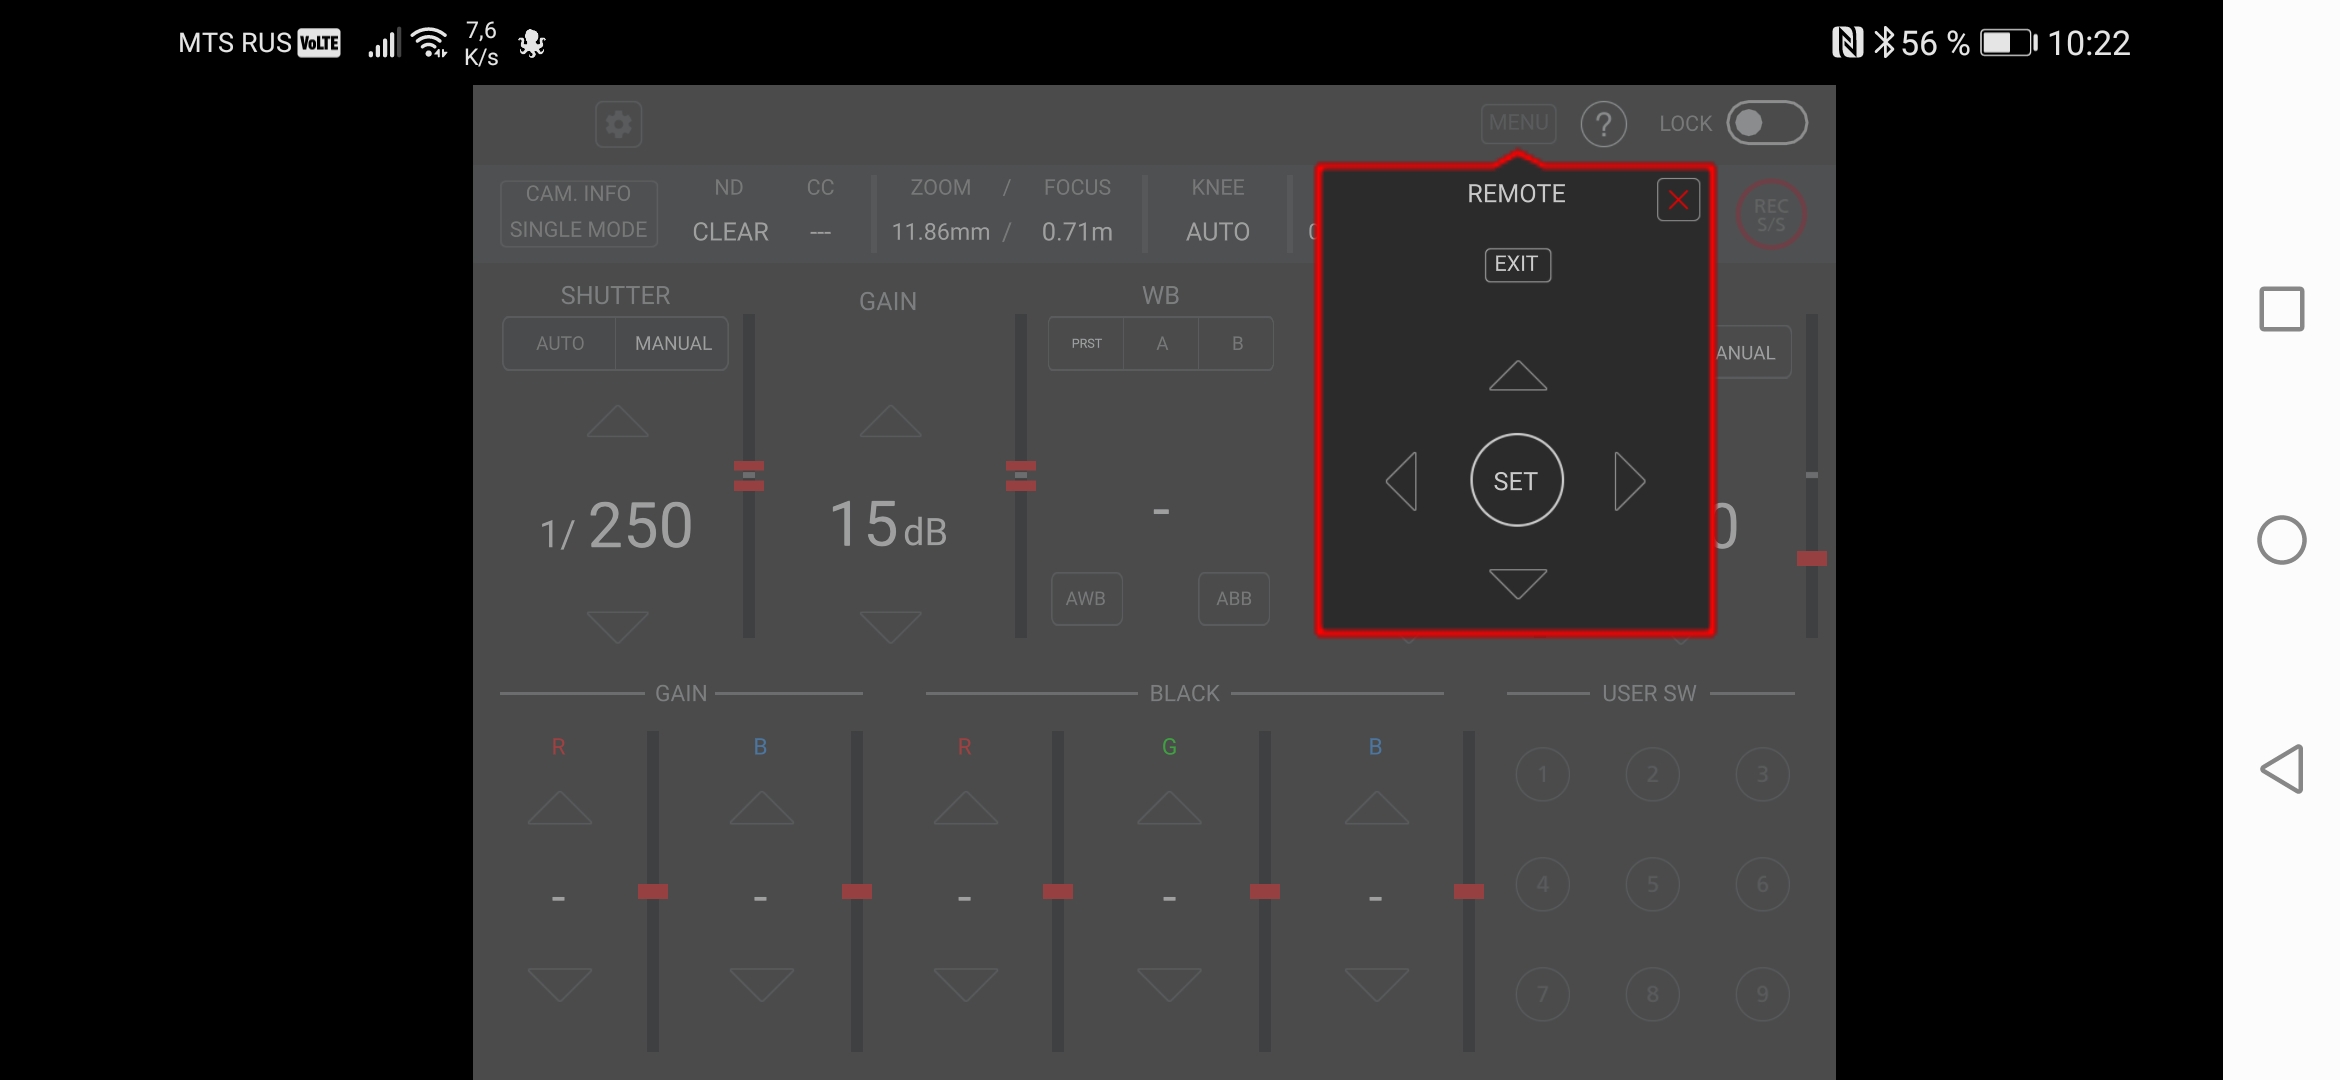Toggle the LOCK switch

(x=1766, y=123)
